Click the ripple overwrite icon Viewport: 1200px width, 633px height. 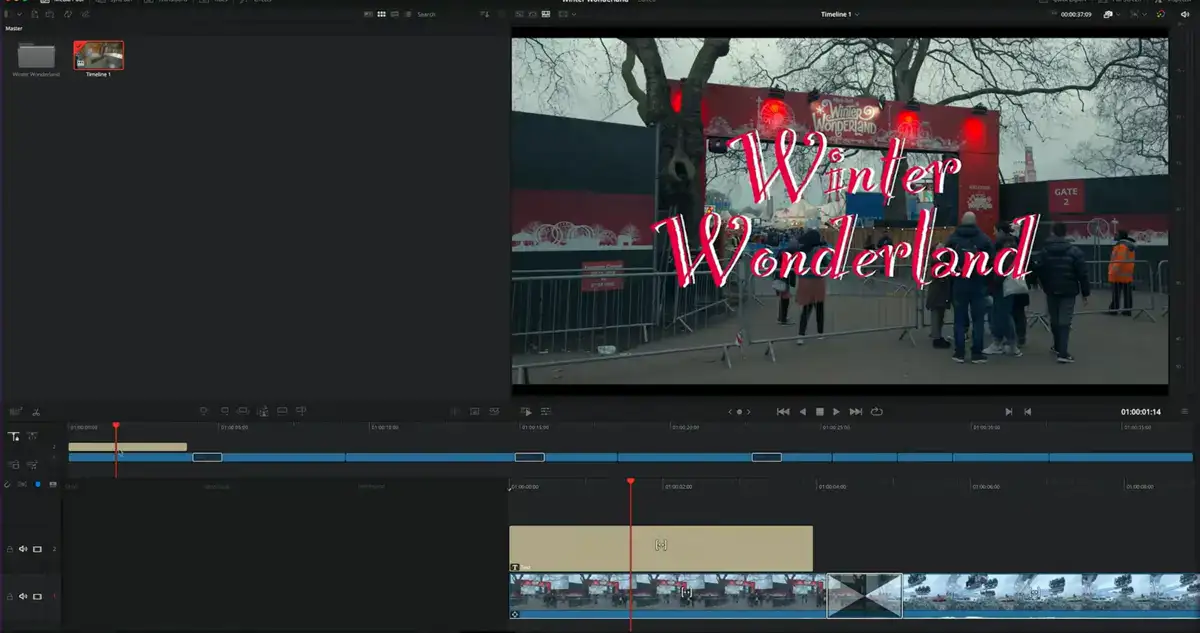point(243,411)
